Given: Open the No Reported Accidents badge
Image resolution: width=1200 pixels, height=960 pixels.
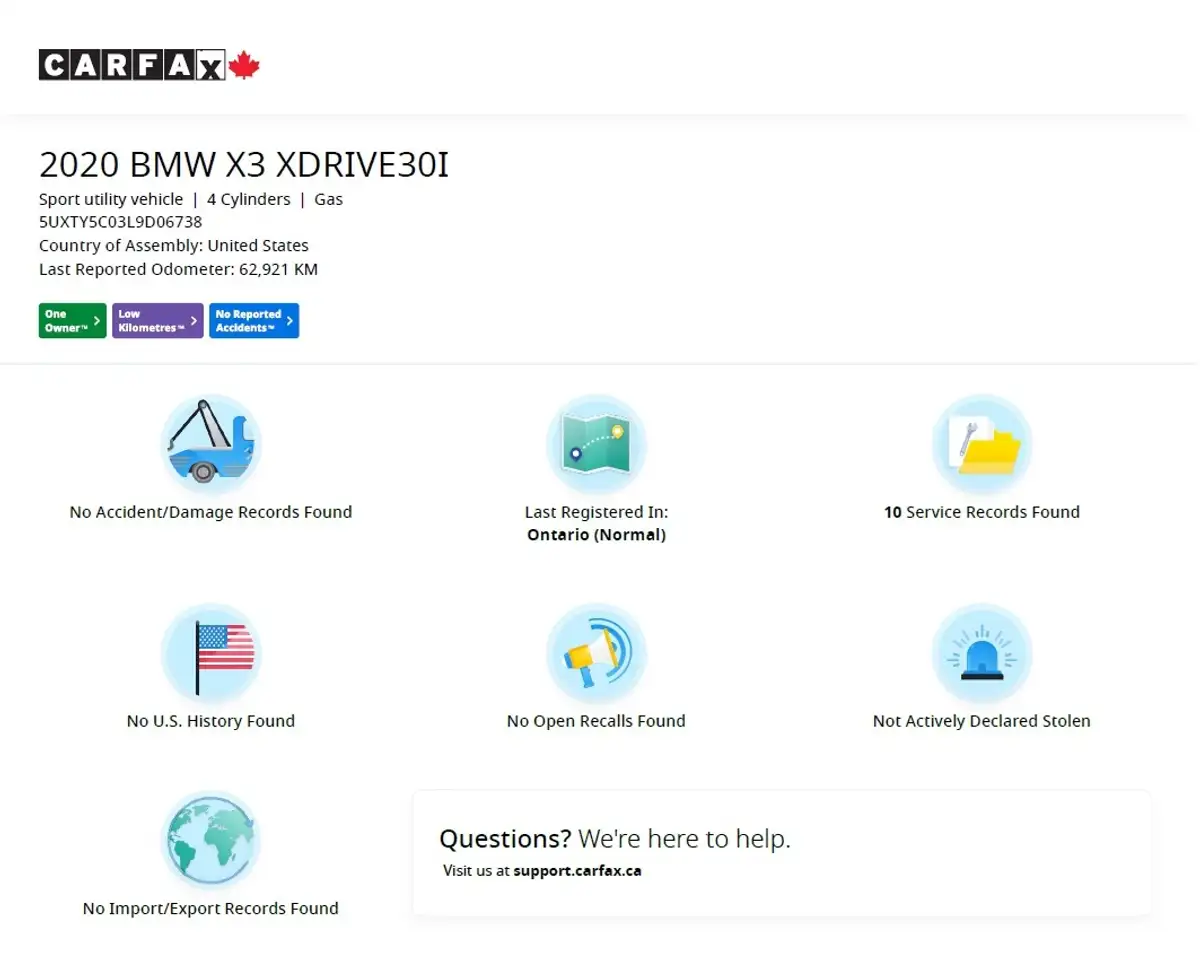Looking at the screenshot, I should pos(254,321).
